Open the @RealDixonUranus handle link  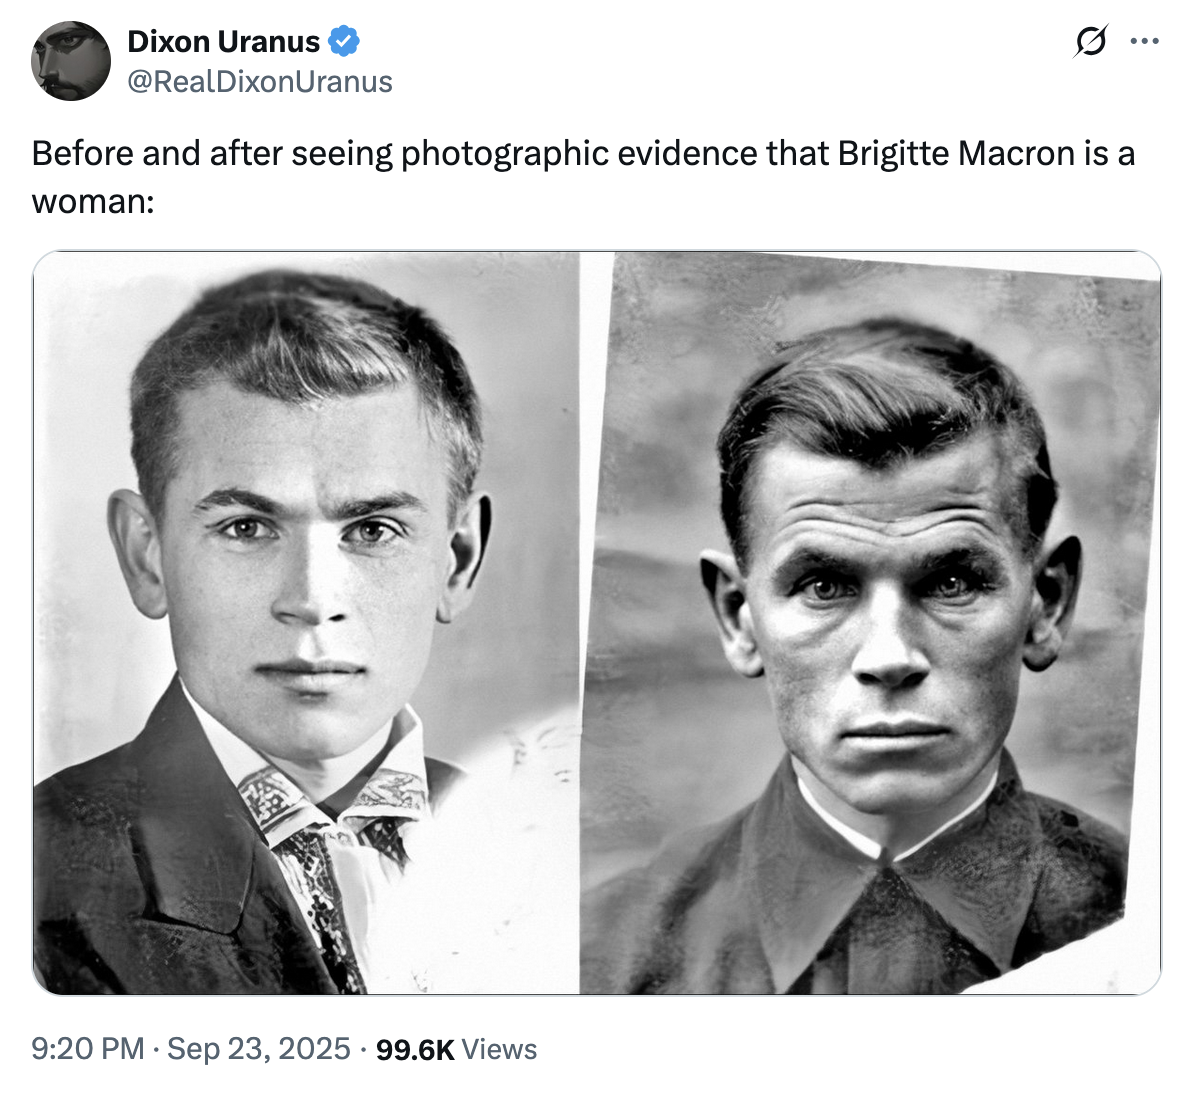260,81
